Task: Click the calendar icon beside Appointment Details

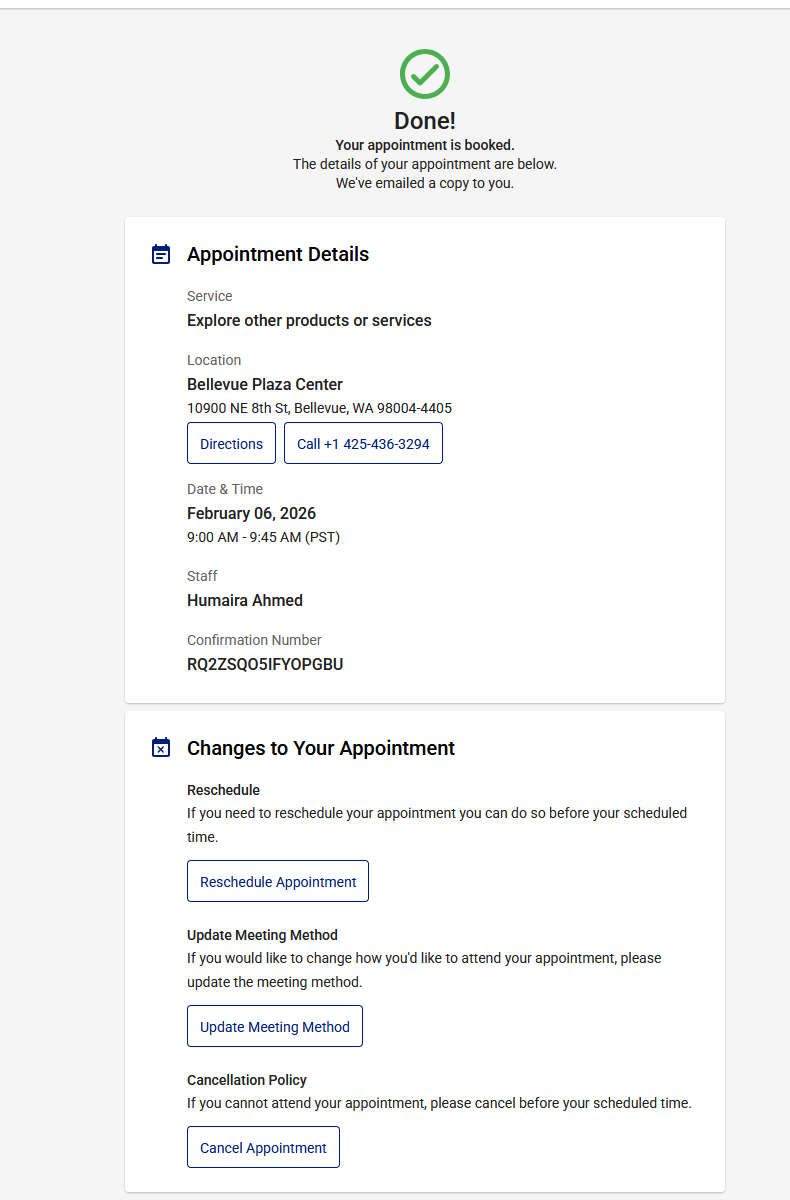Action: pos(161,254)
